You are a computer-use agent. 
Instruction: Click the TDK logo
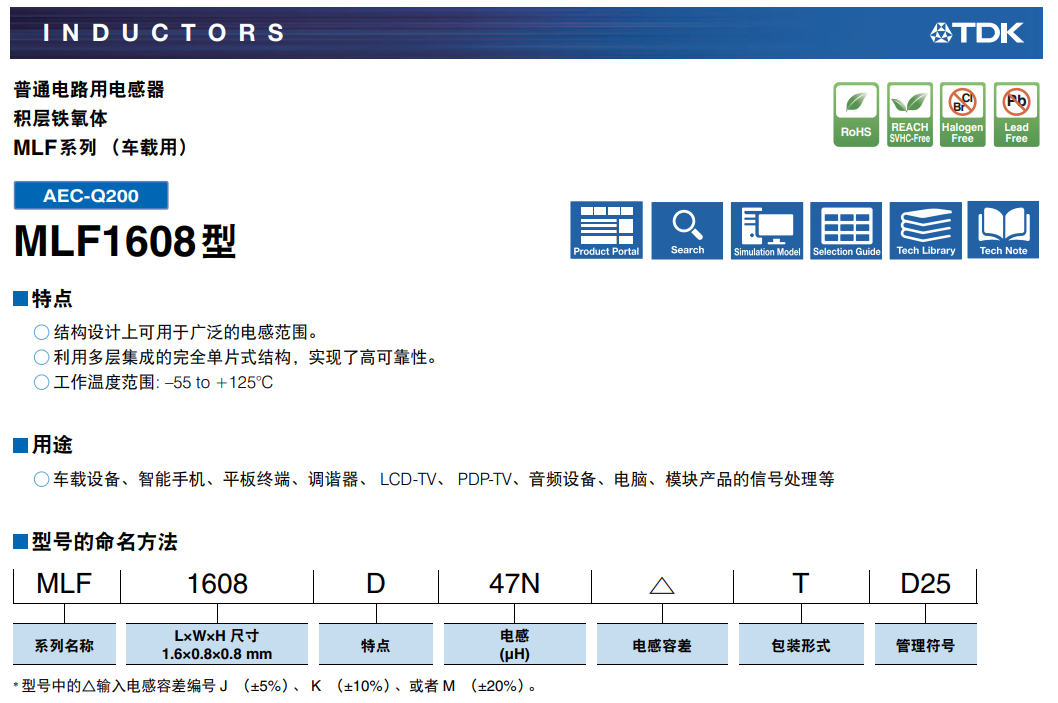pos(977,32)
